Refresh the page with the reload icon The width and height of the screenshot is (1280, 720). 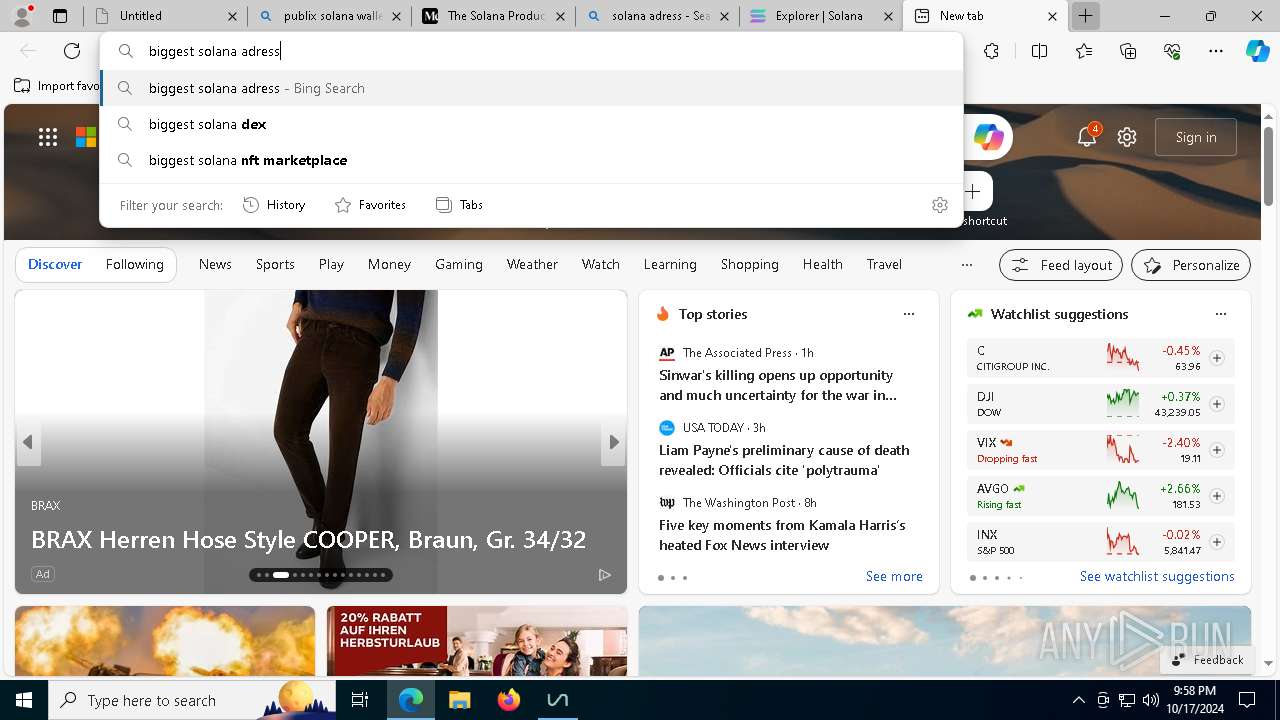click(x=72, y=51)
